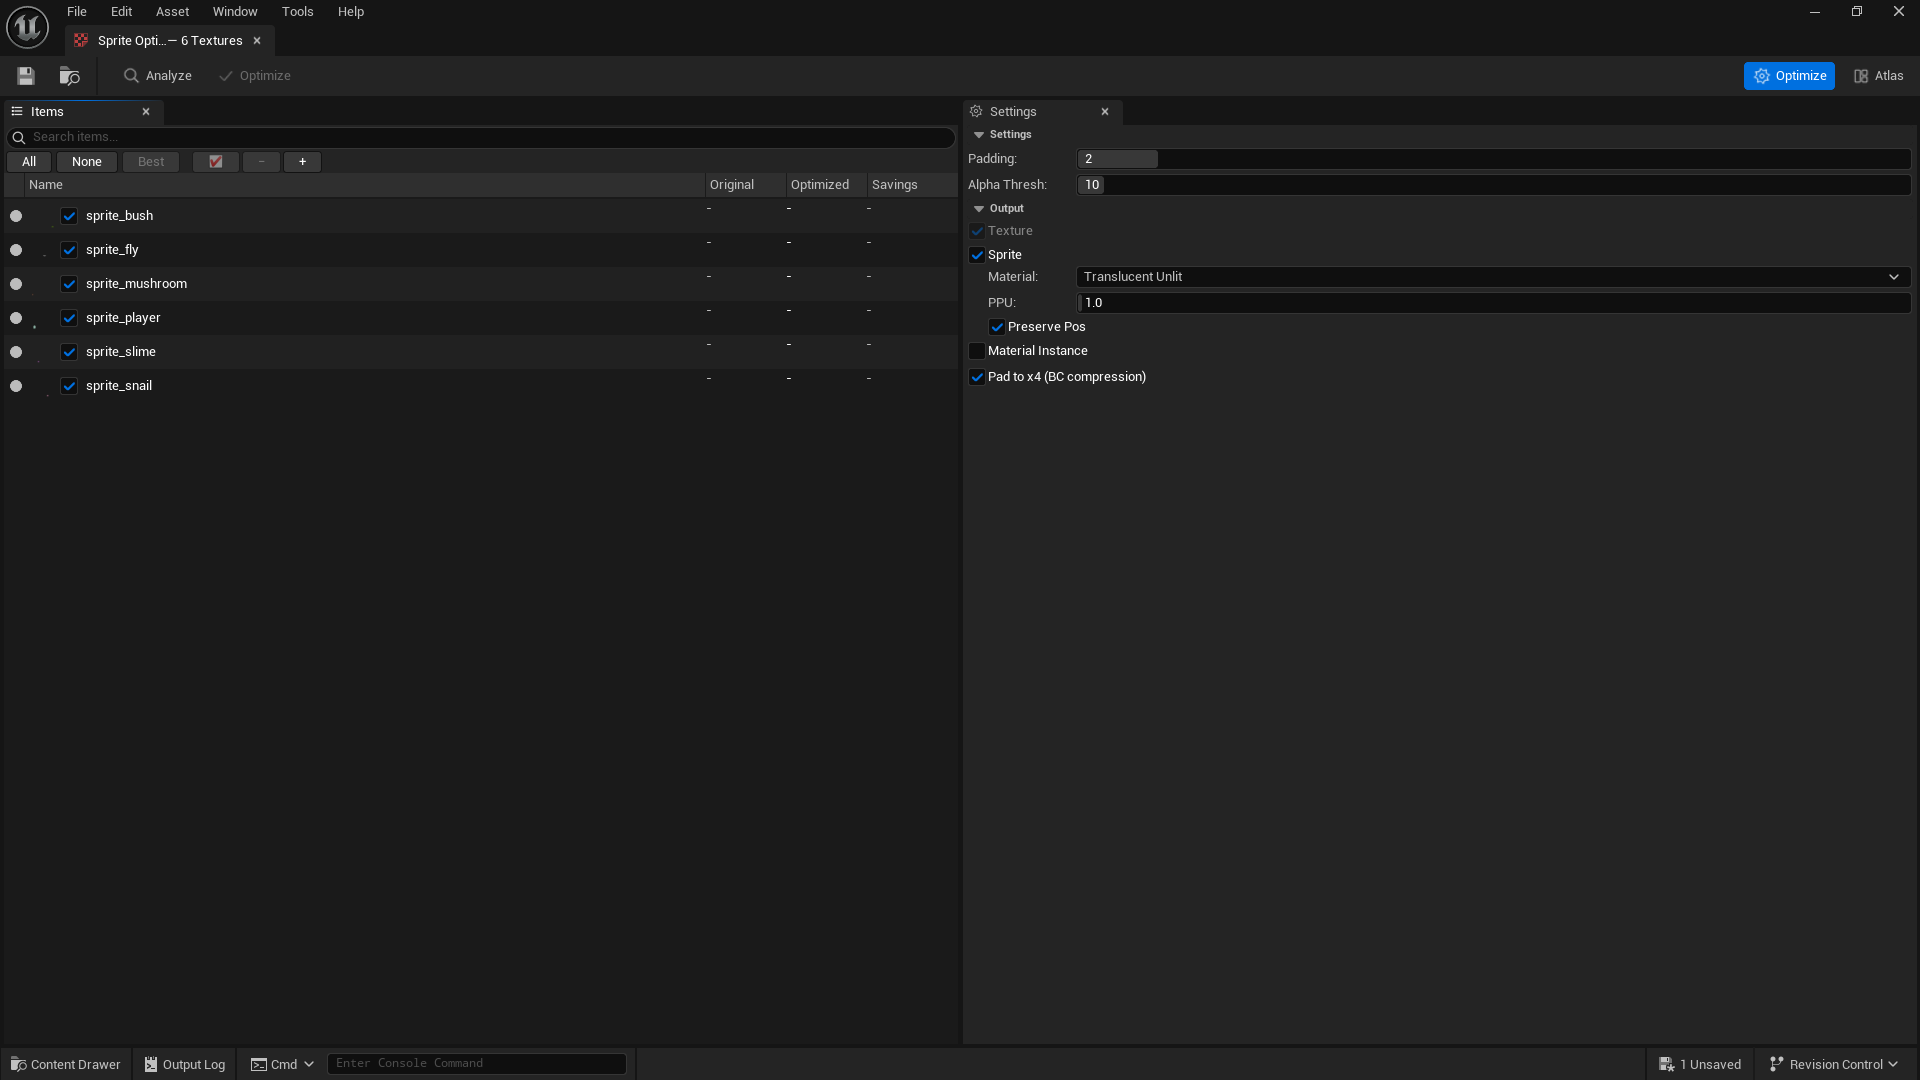Open the Material dropdown (Translucent Unlit)

click(1492, 277)
